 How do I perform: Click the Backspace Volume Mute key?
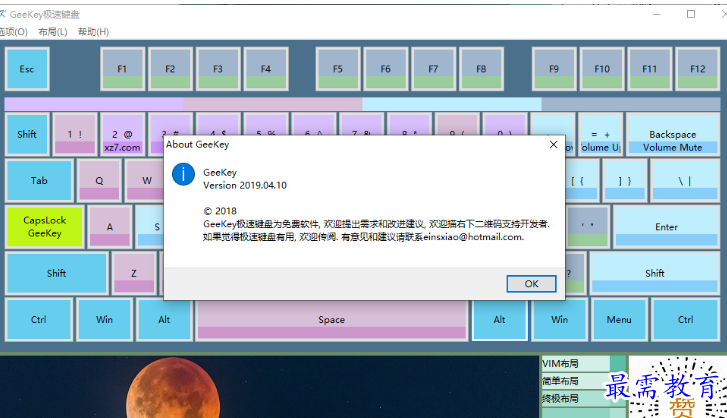672,134
